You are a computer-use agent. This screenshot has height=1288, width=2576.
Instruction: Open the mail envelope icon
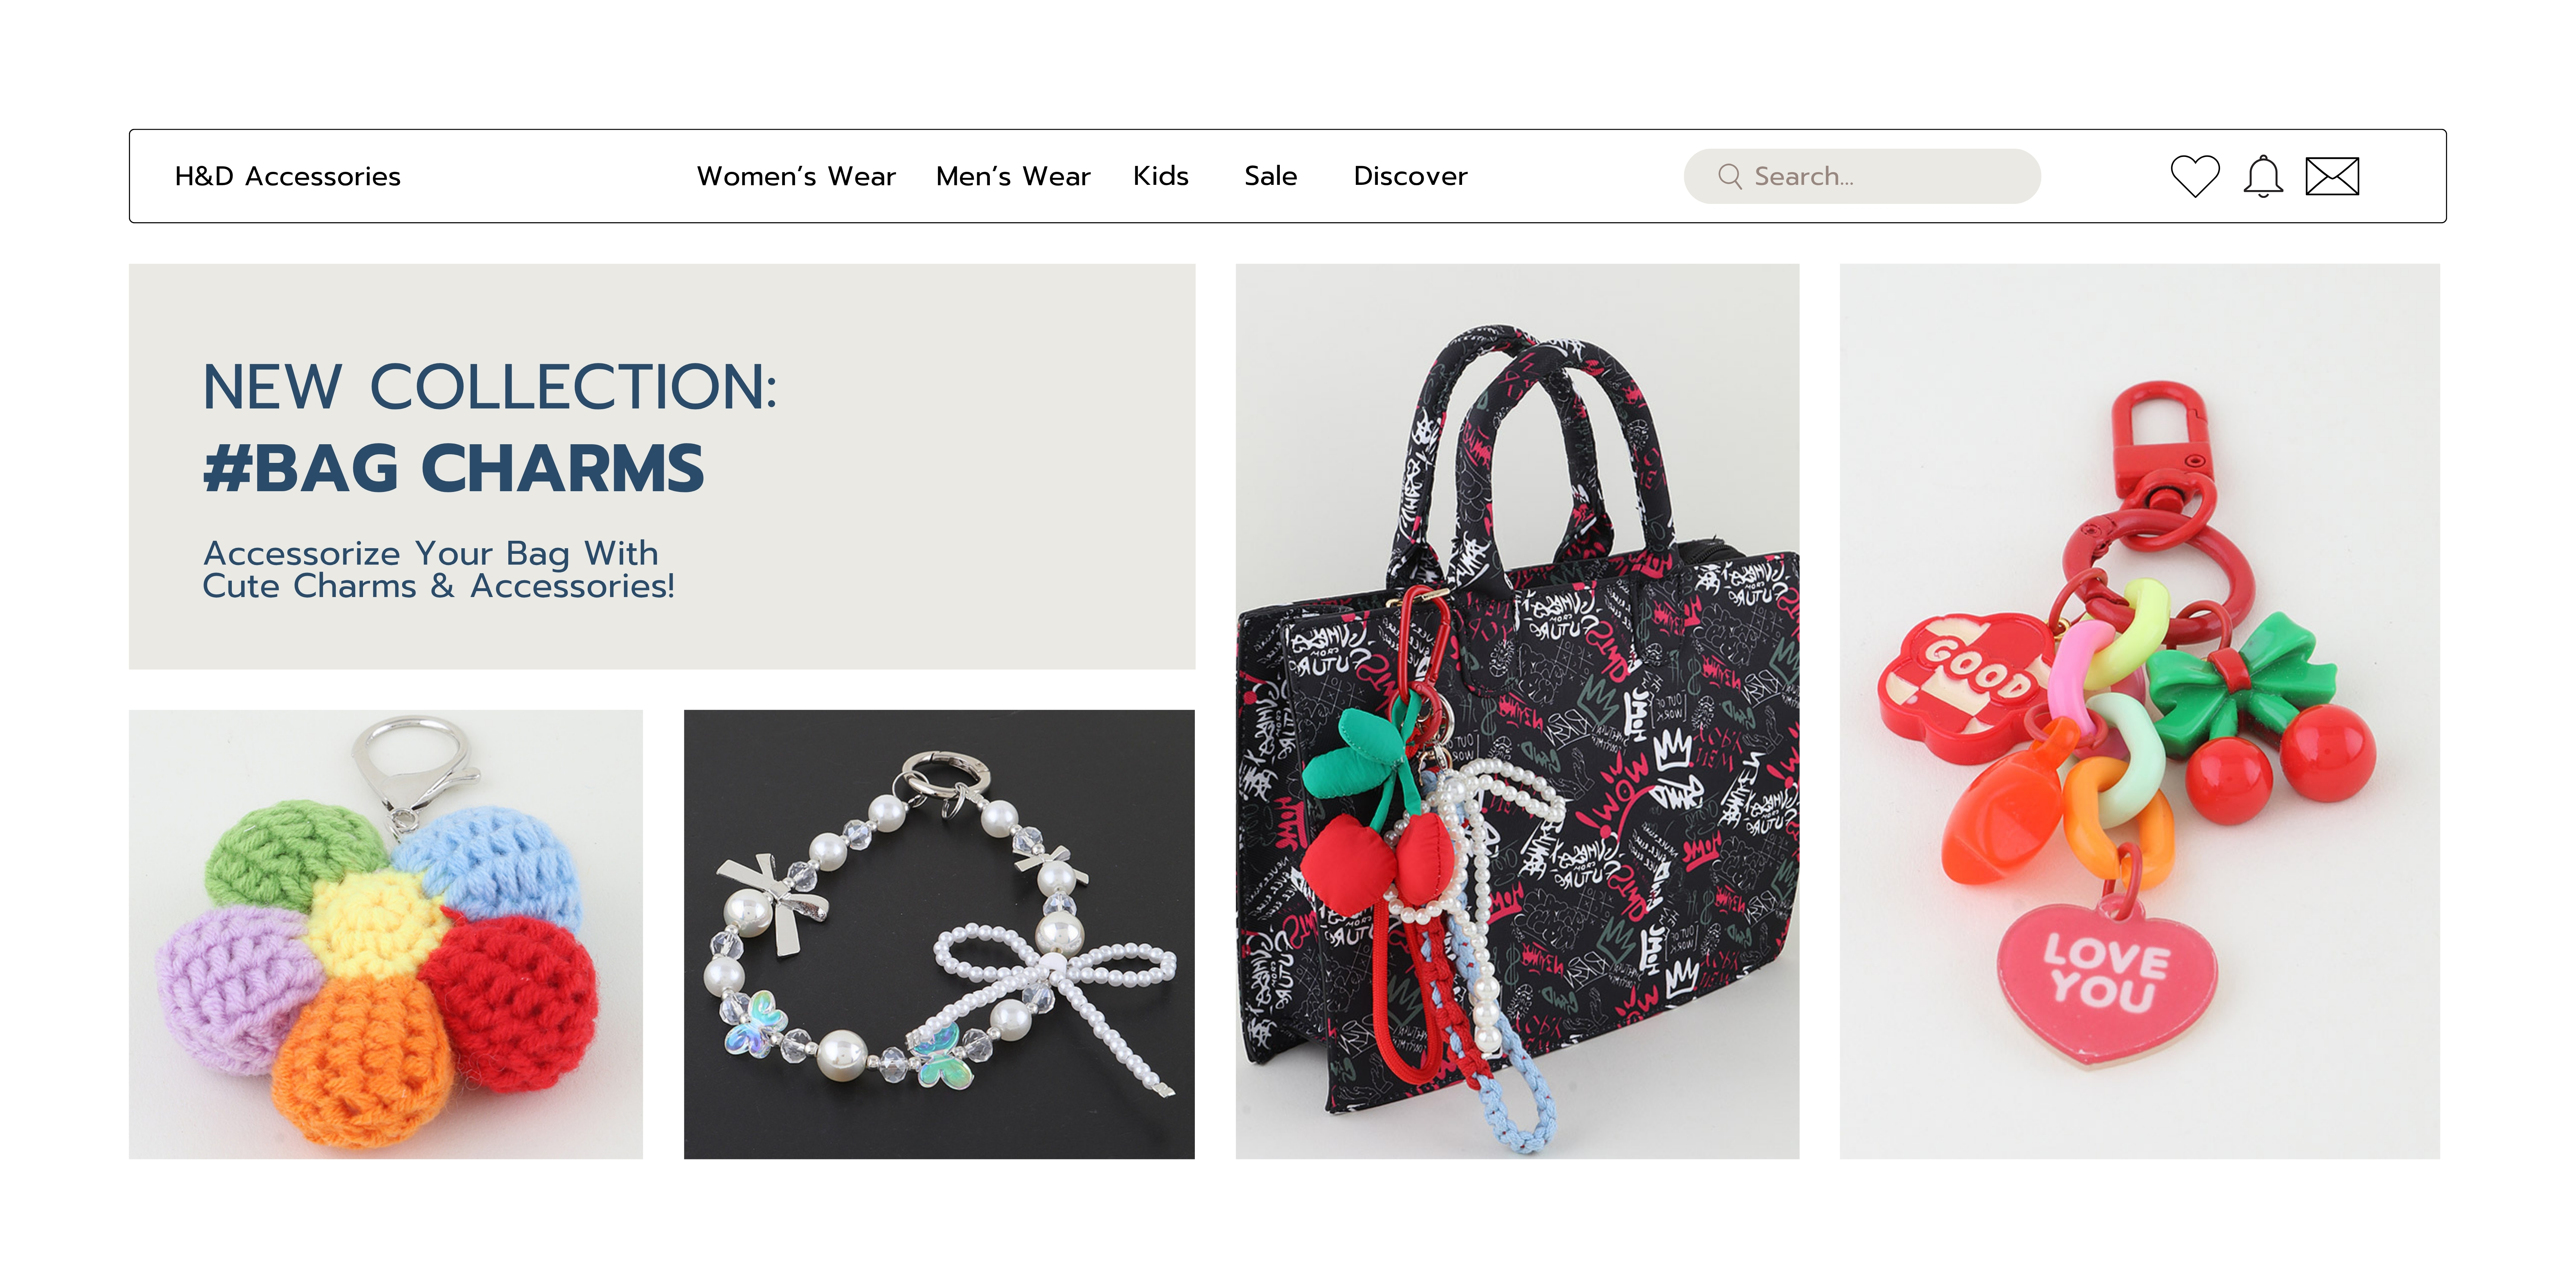(x=2332, y=176)
